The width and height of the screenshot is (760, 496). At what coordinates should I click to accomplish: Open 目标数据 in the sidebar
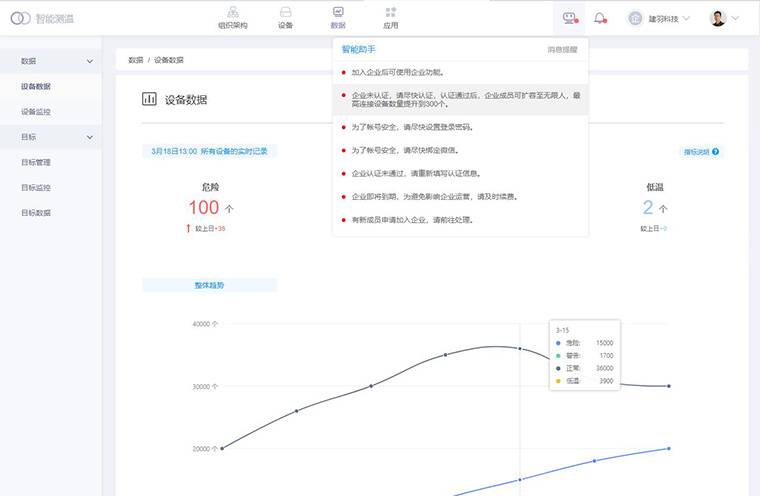36,213
